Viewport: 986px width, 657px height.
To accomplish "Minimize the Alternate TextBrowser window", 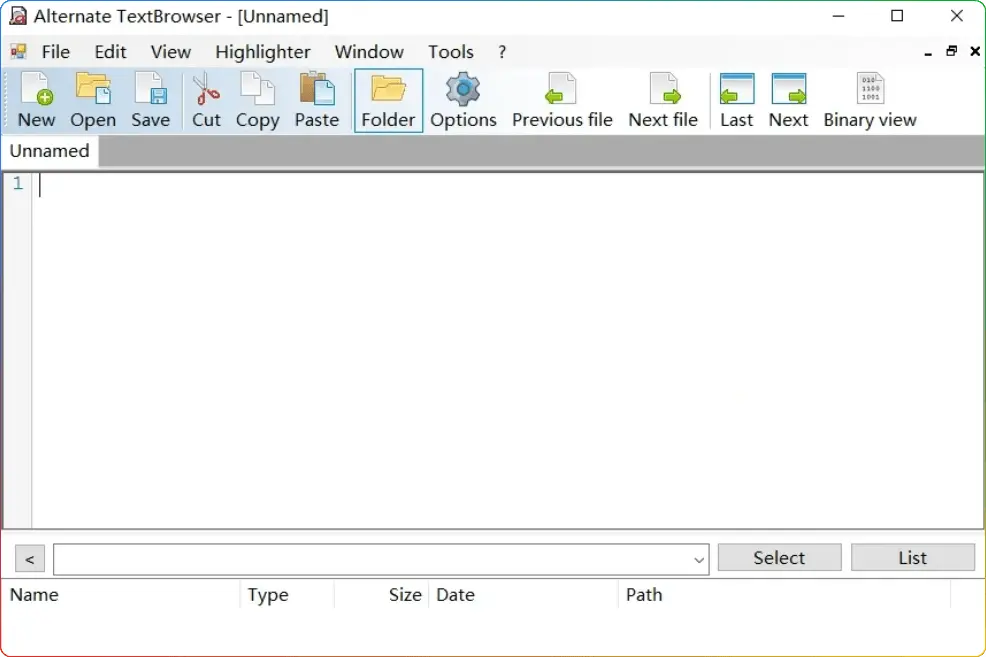I will (x=838, y=16).
